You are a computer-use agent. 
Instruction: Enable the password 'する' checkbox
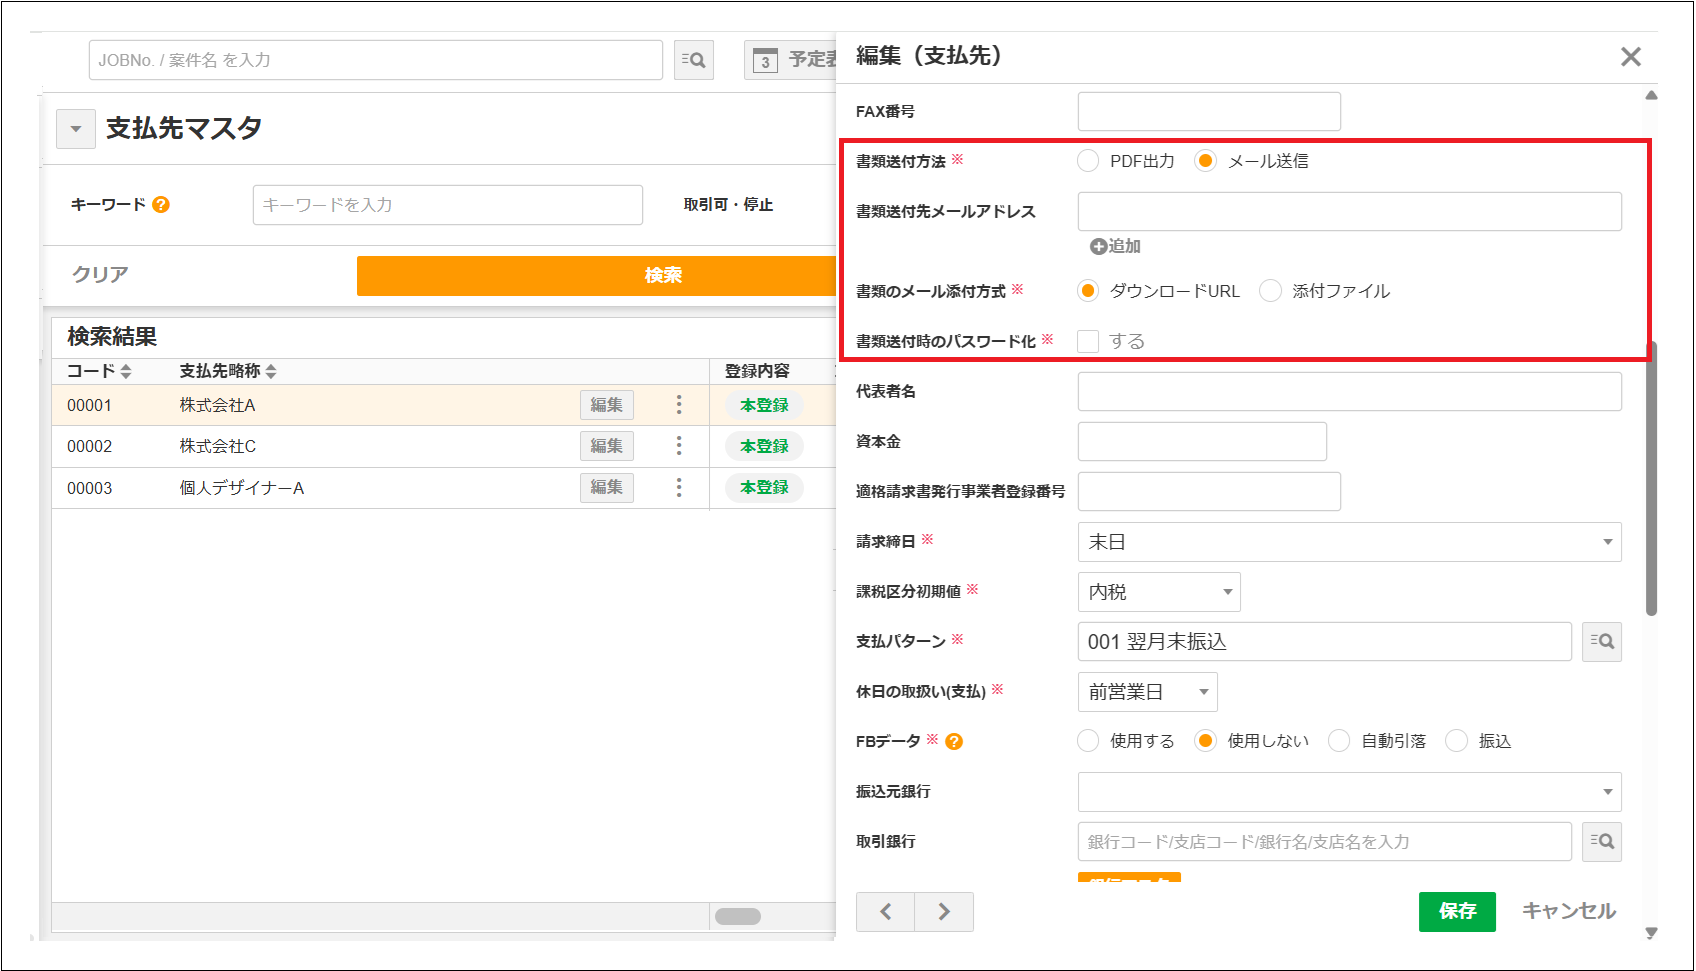(x=1088, y=342)
